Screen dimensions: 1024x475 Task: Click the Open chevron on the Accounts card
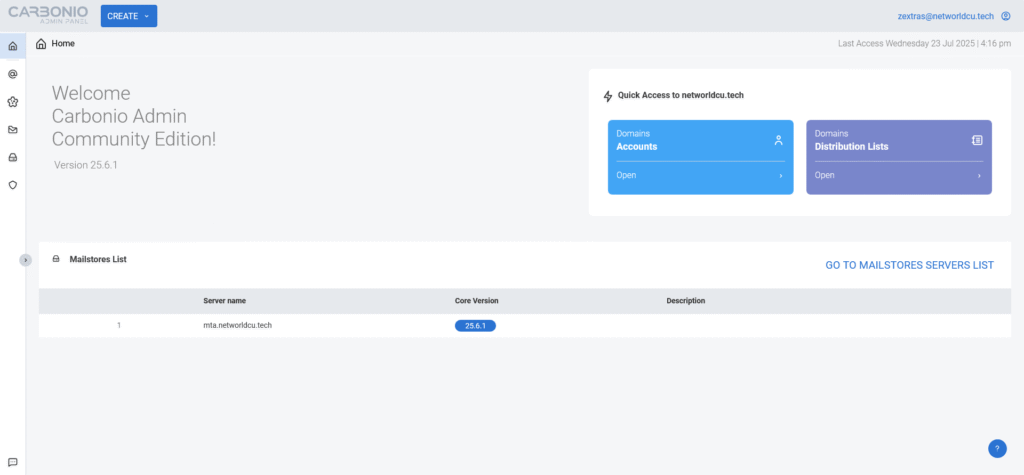point(780,176)
